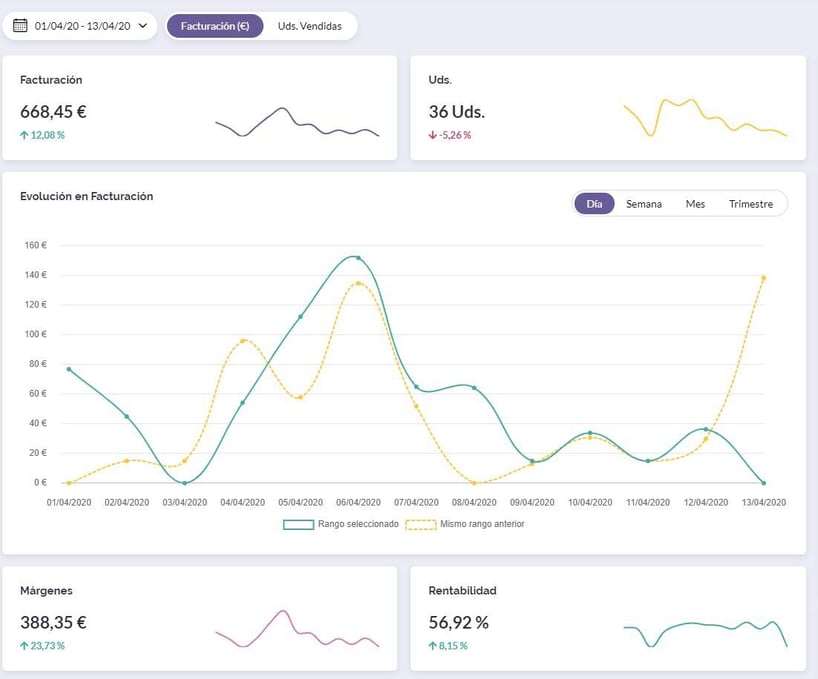
Task: Open the Márgenes pink sparkline chart
Action: (297, 628)
